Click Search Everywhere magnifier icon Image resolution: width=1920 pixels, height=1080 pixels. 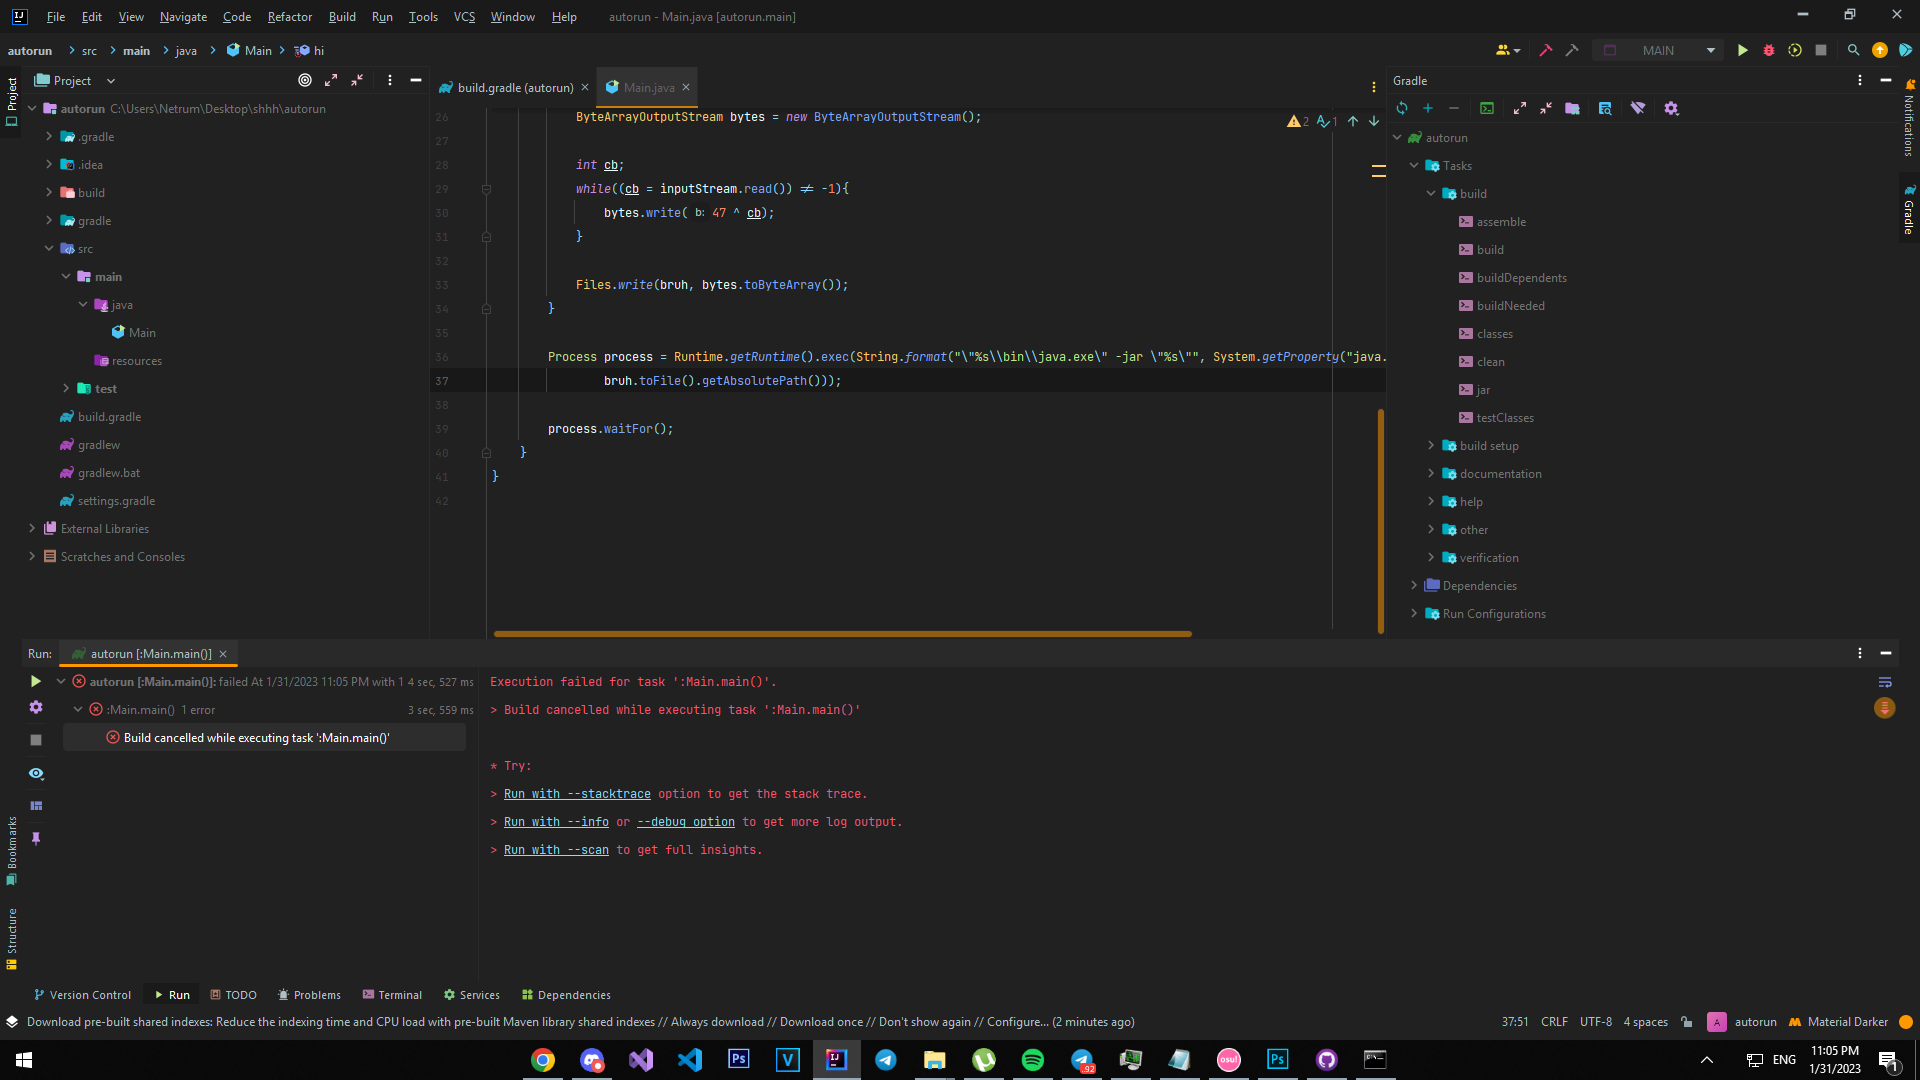[1853, 50]
